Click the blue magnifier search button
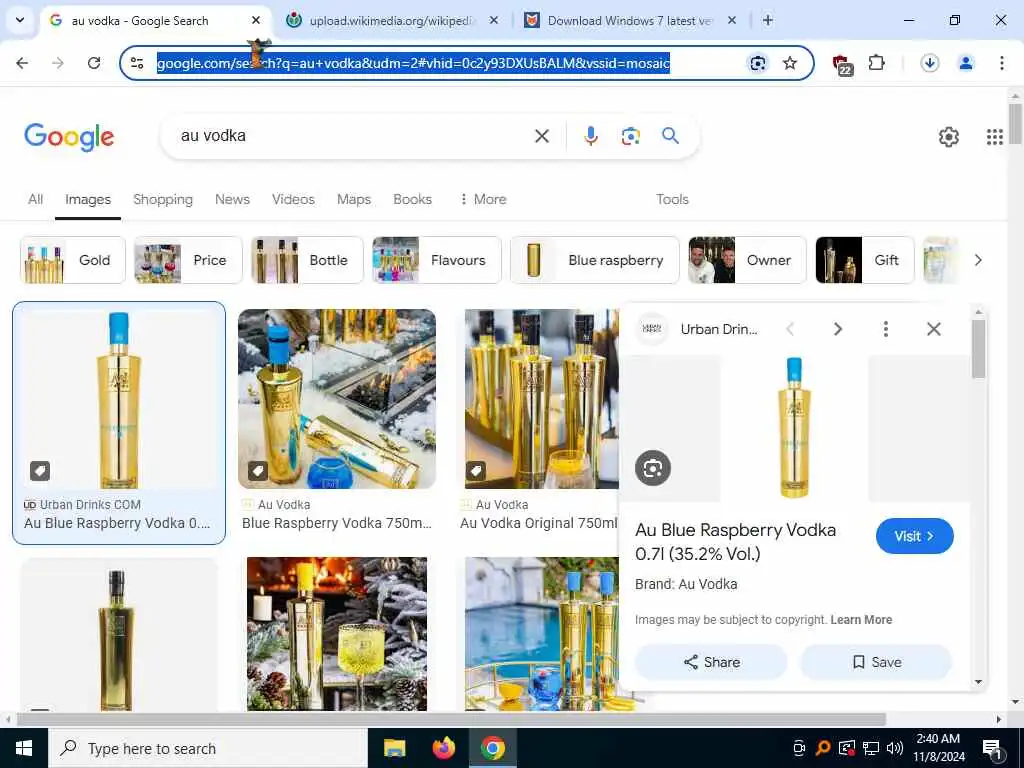Screen dimensions: 1024x768 670,136
